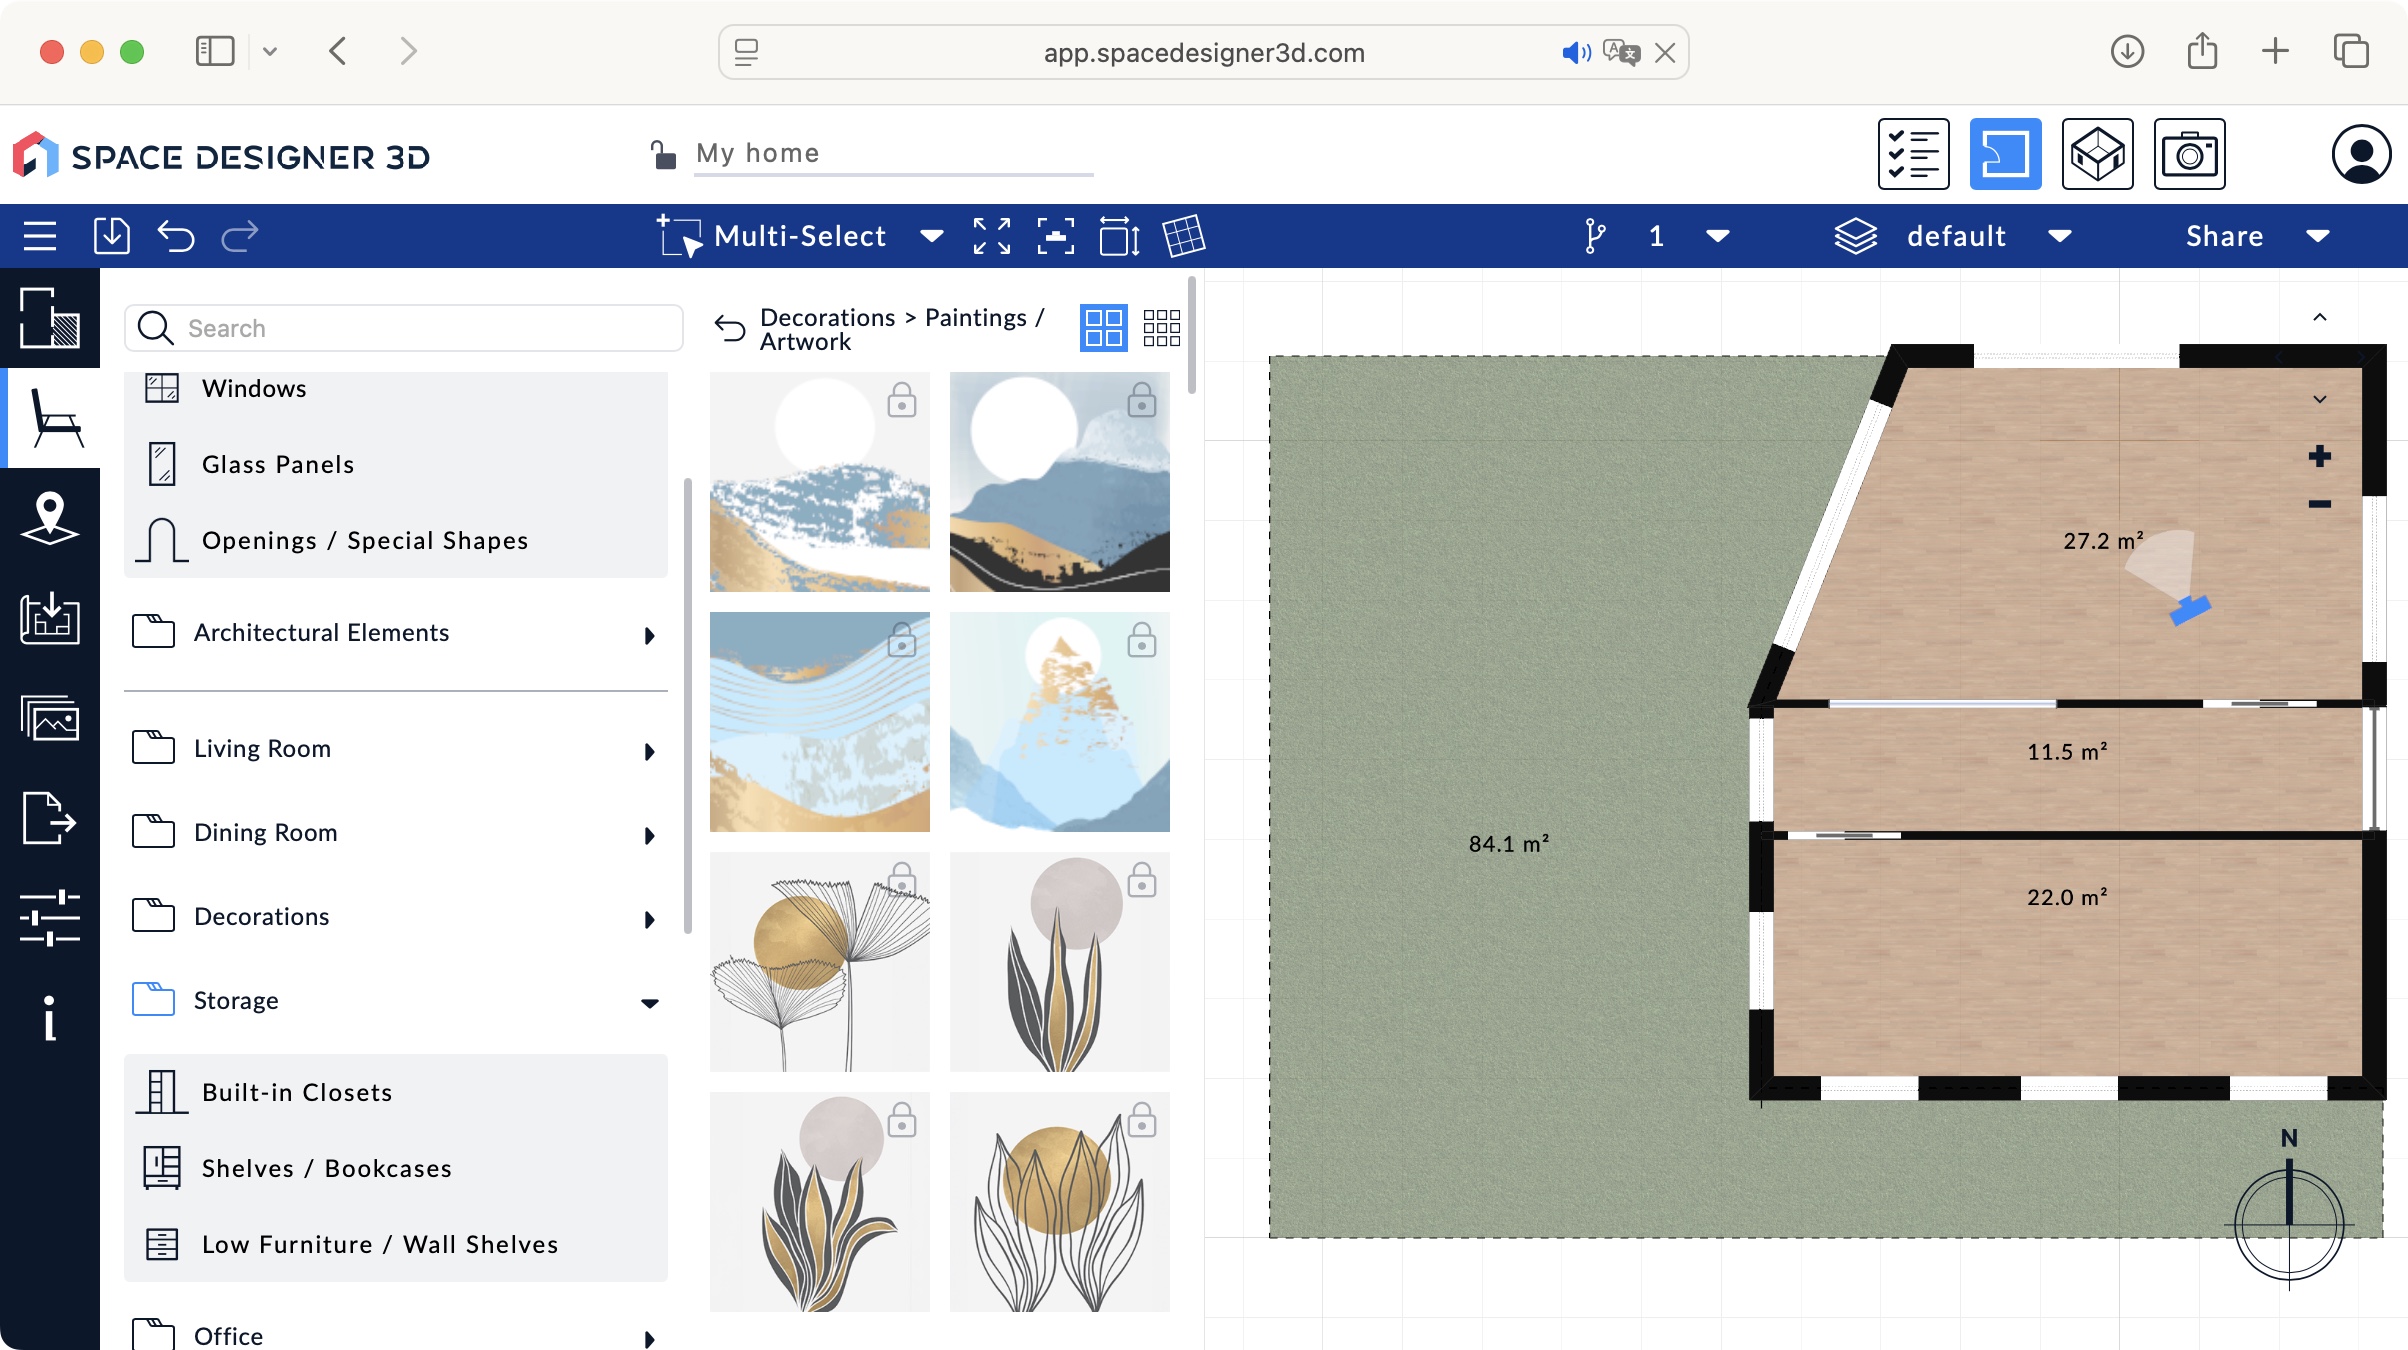The height and width of the screenshot is (1350, 2408).
Task: Open the export panel from the sidebar
Action: pos(50,819)
